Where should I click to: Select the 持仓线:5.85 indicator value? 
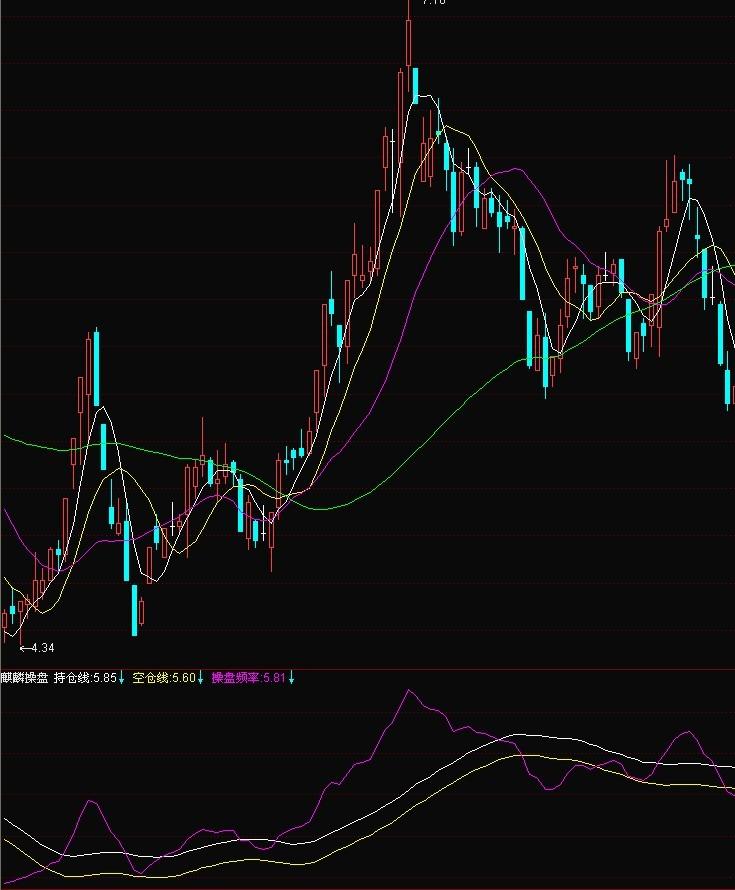point(85,678)
